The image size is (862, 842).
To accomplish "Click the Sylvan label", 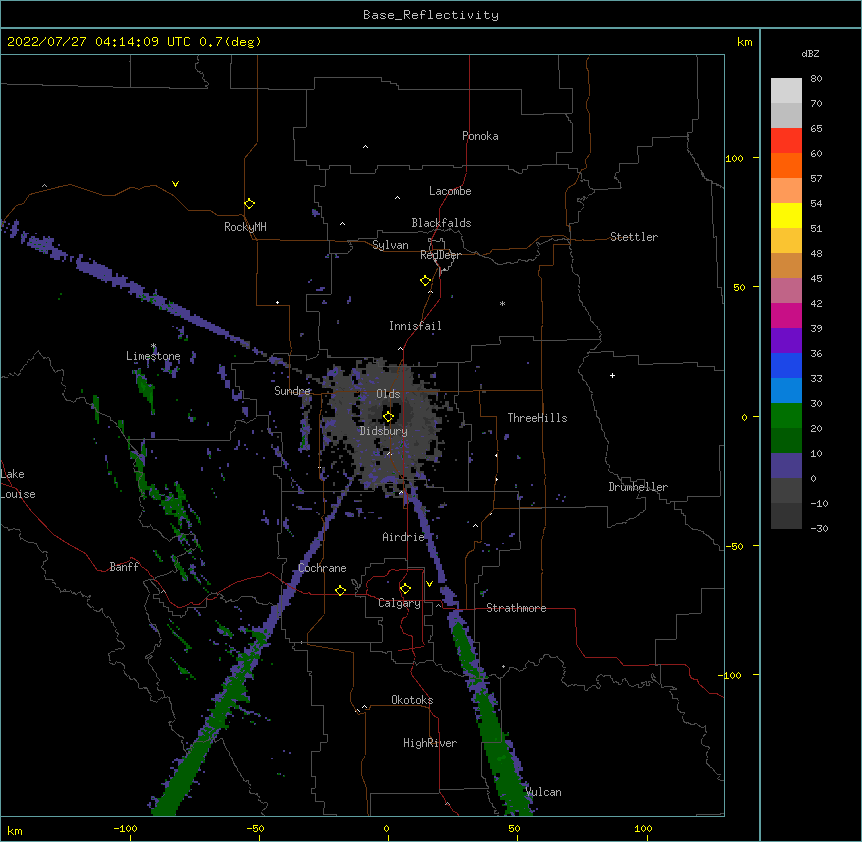I will (390, 245).
